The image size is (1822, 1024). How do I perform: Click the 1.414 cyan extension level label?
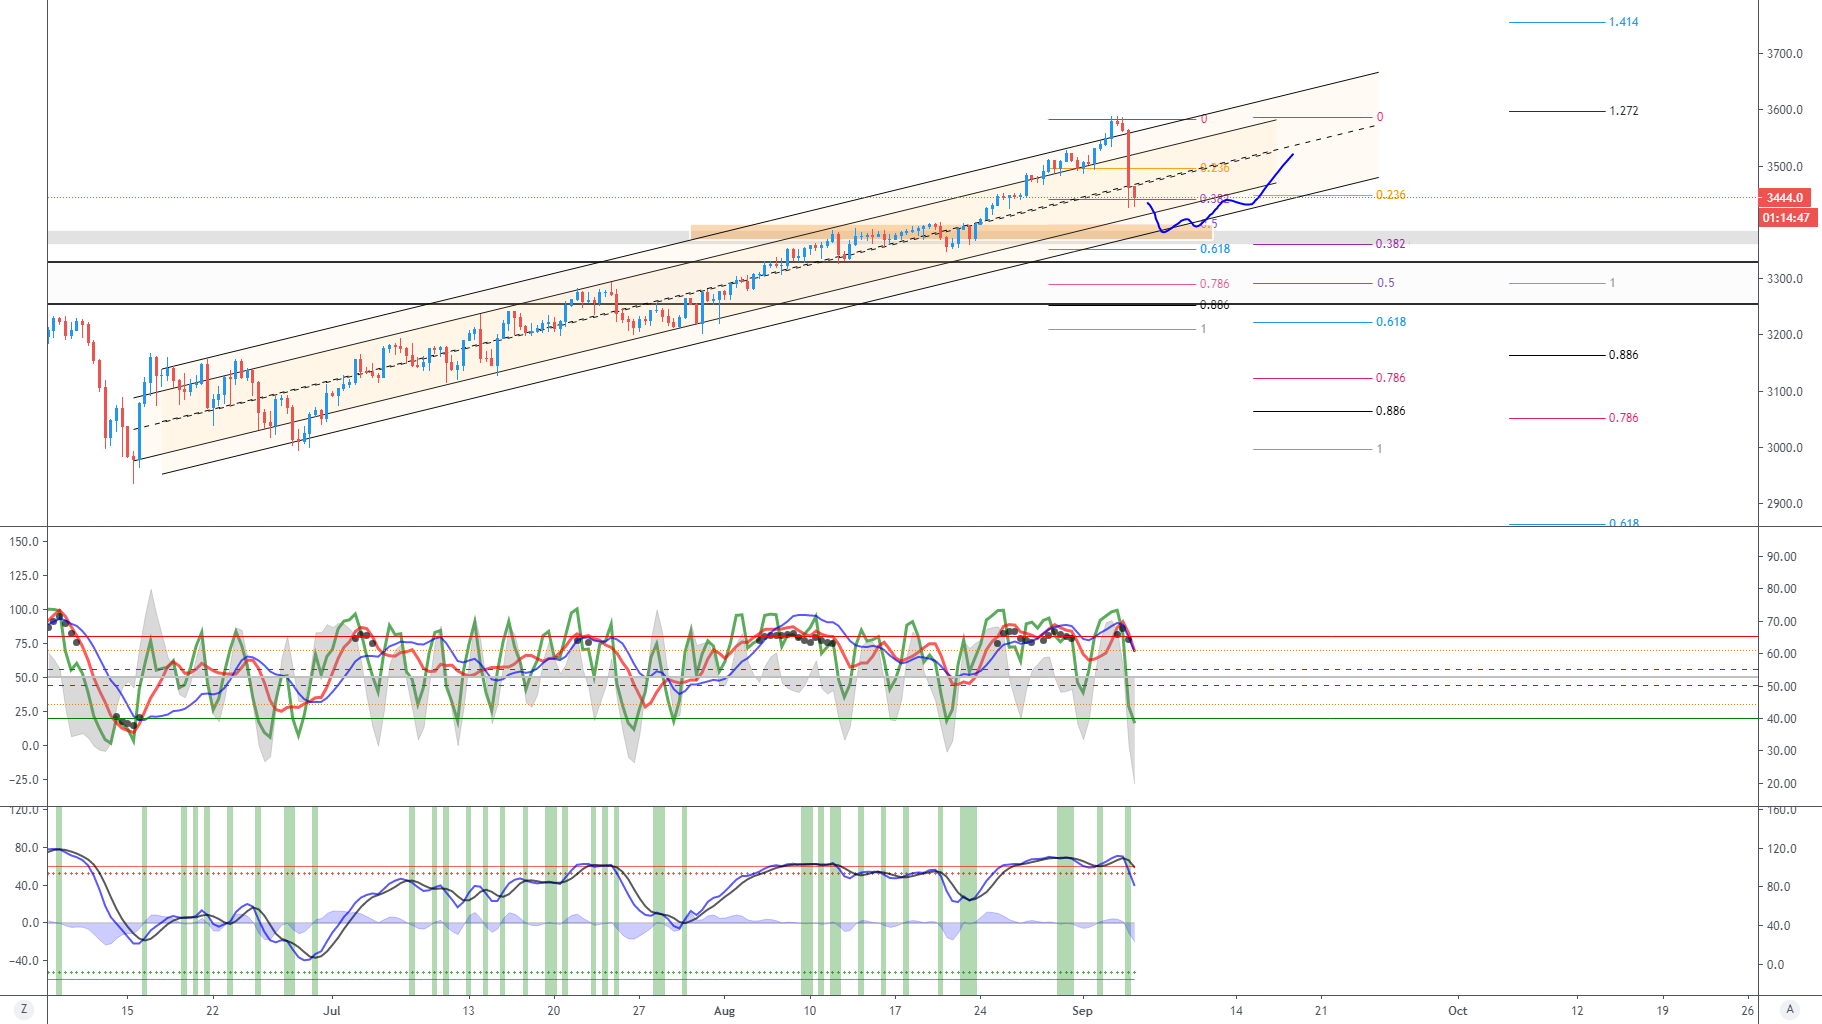coord(1624,20)
